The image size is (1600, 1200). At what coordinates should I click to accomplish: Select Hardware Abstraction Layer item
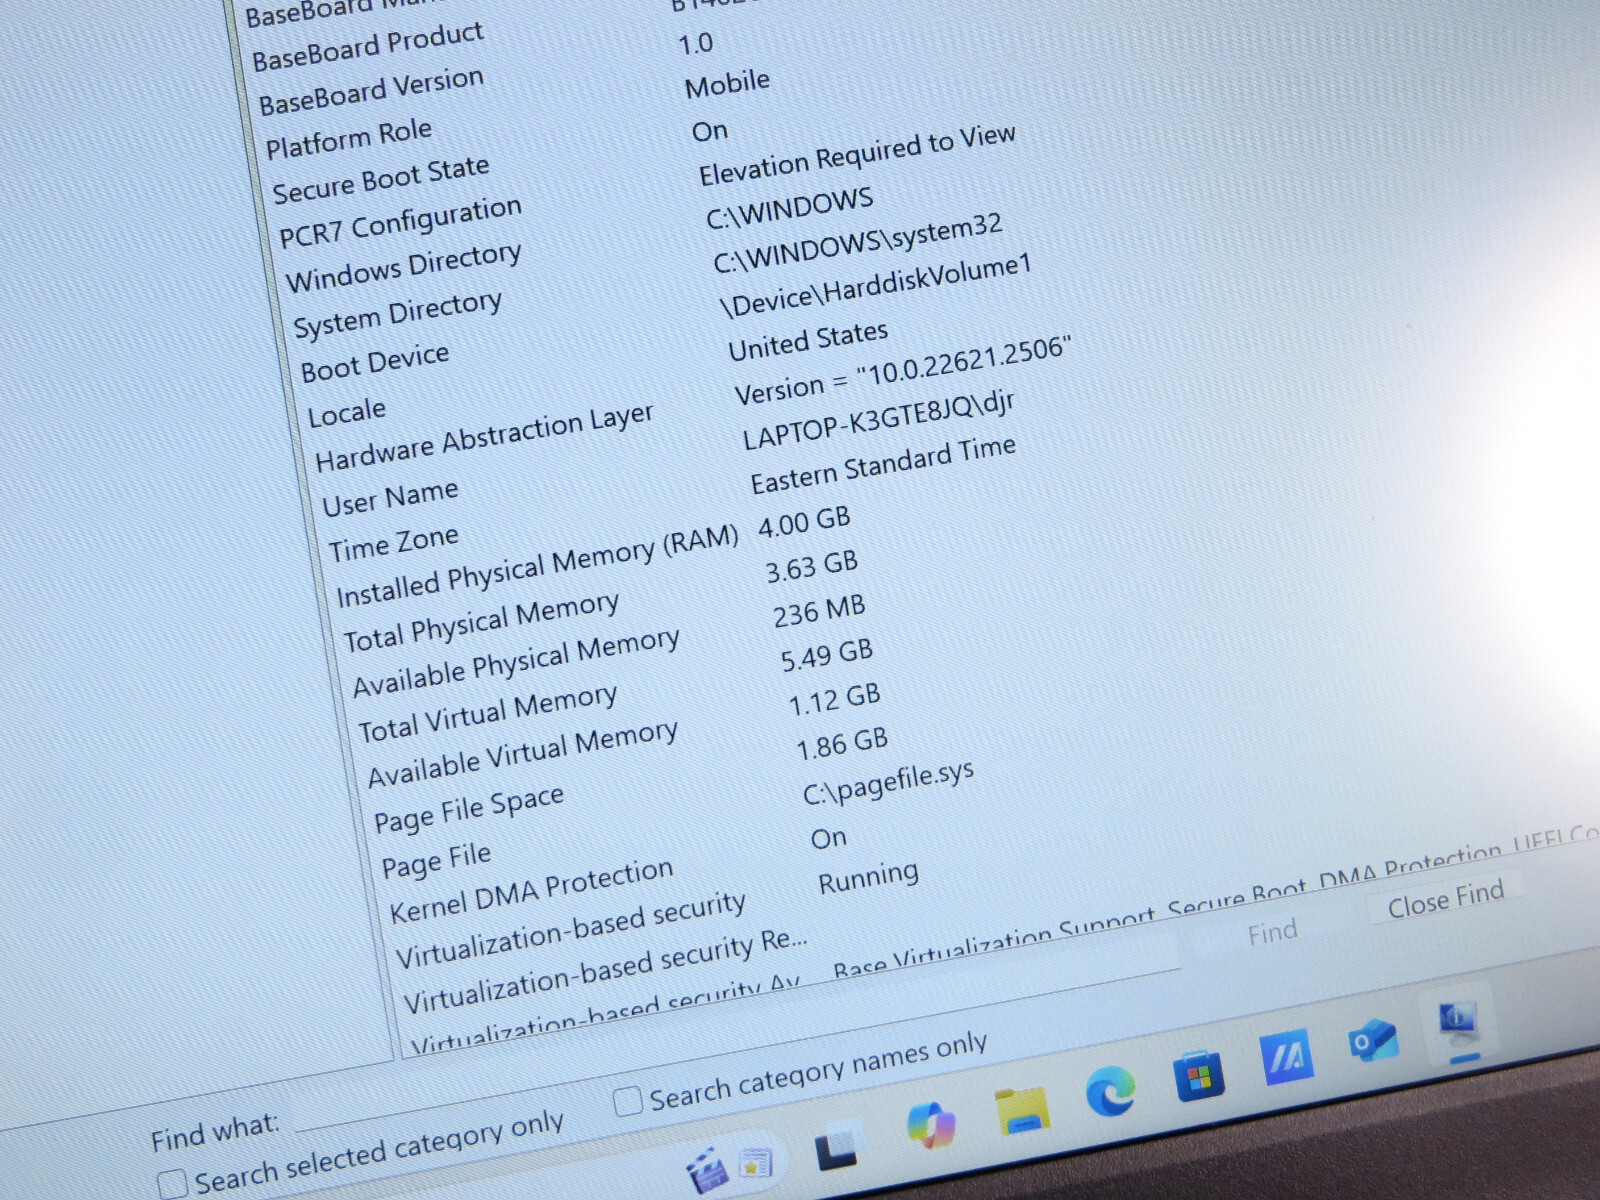click(x=484, y=437)
